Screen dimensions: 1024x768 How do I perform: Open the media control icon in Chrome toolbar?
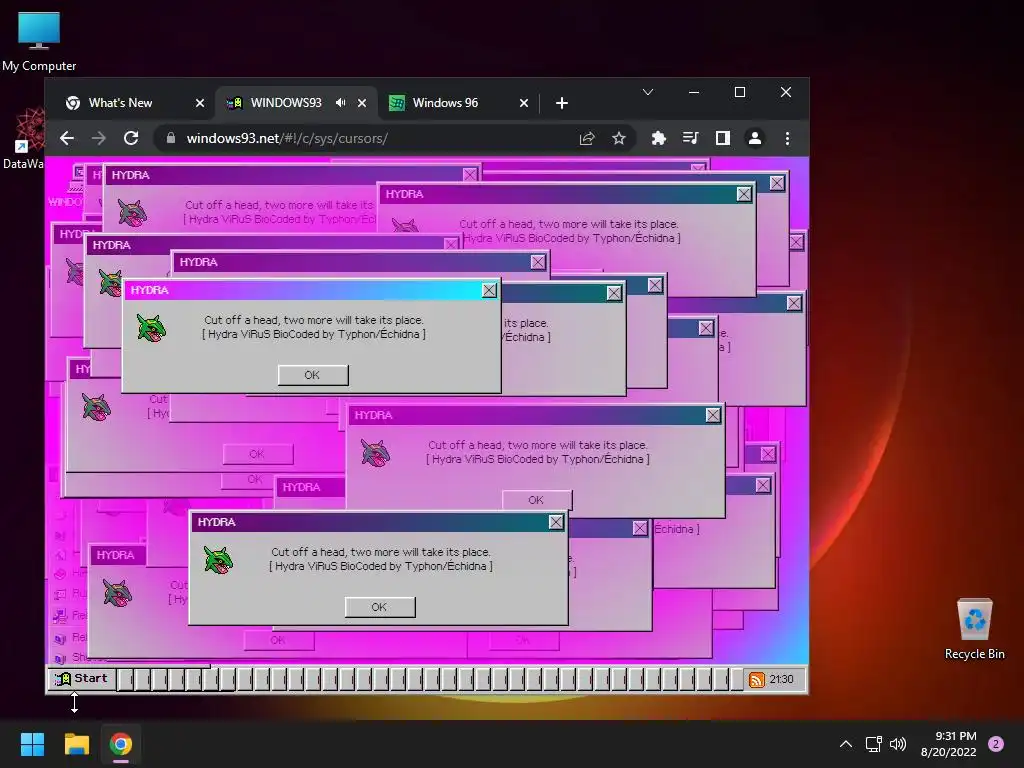[690, 138]
